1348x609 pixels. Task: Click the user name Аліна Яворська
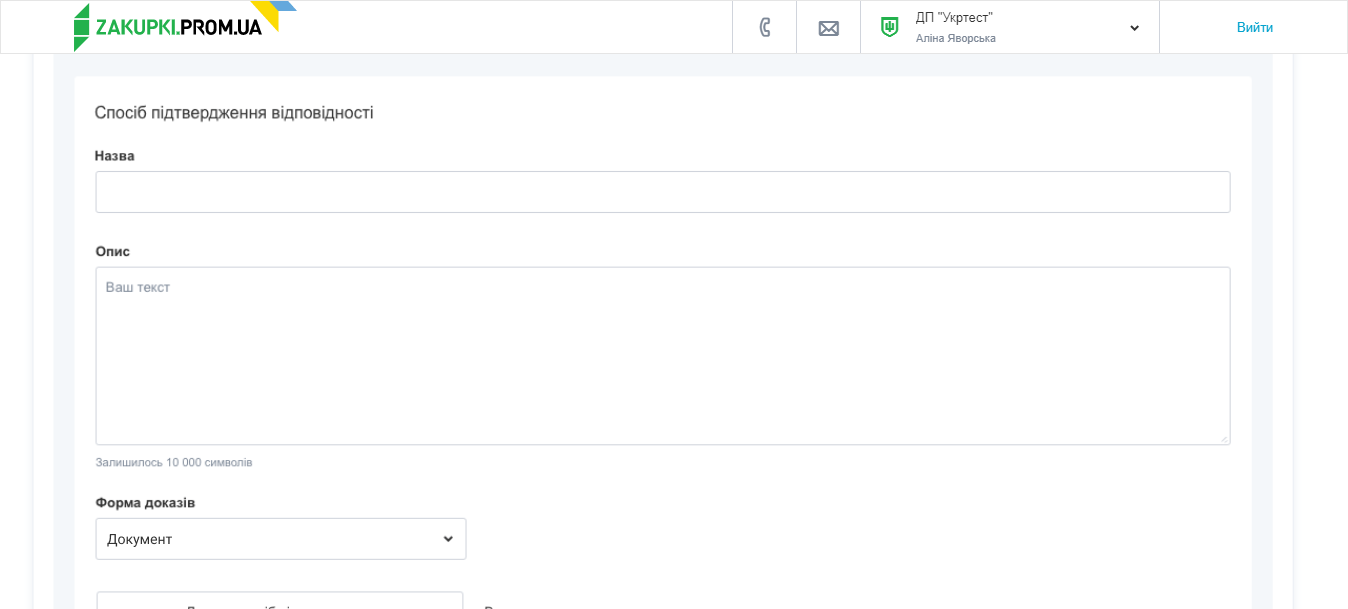pyautogui.click(x=955, y=38)
